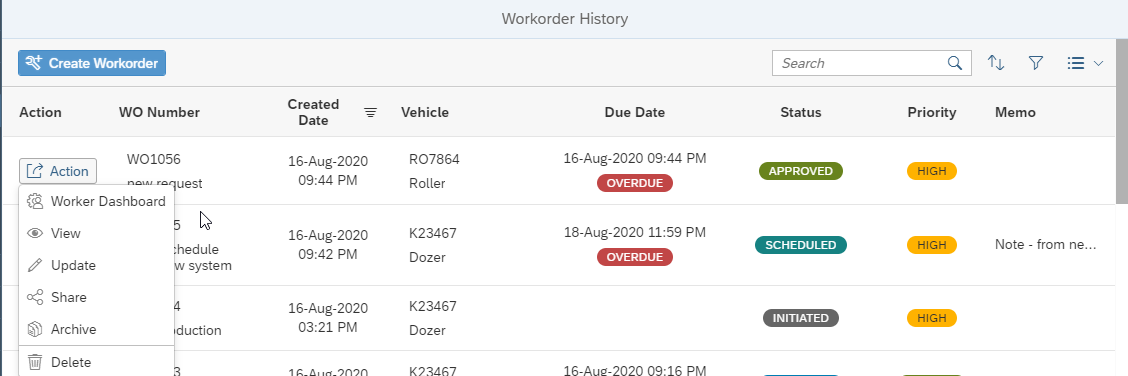Click K23467 vehicle in the SCHEDULED row
This screenshot has height=376, width=1128.
coord(432,233)
